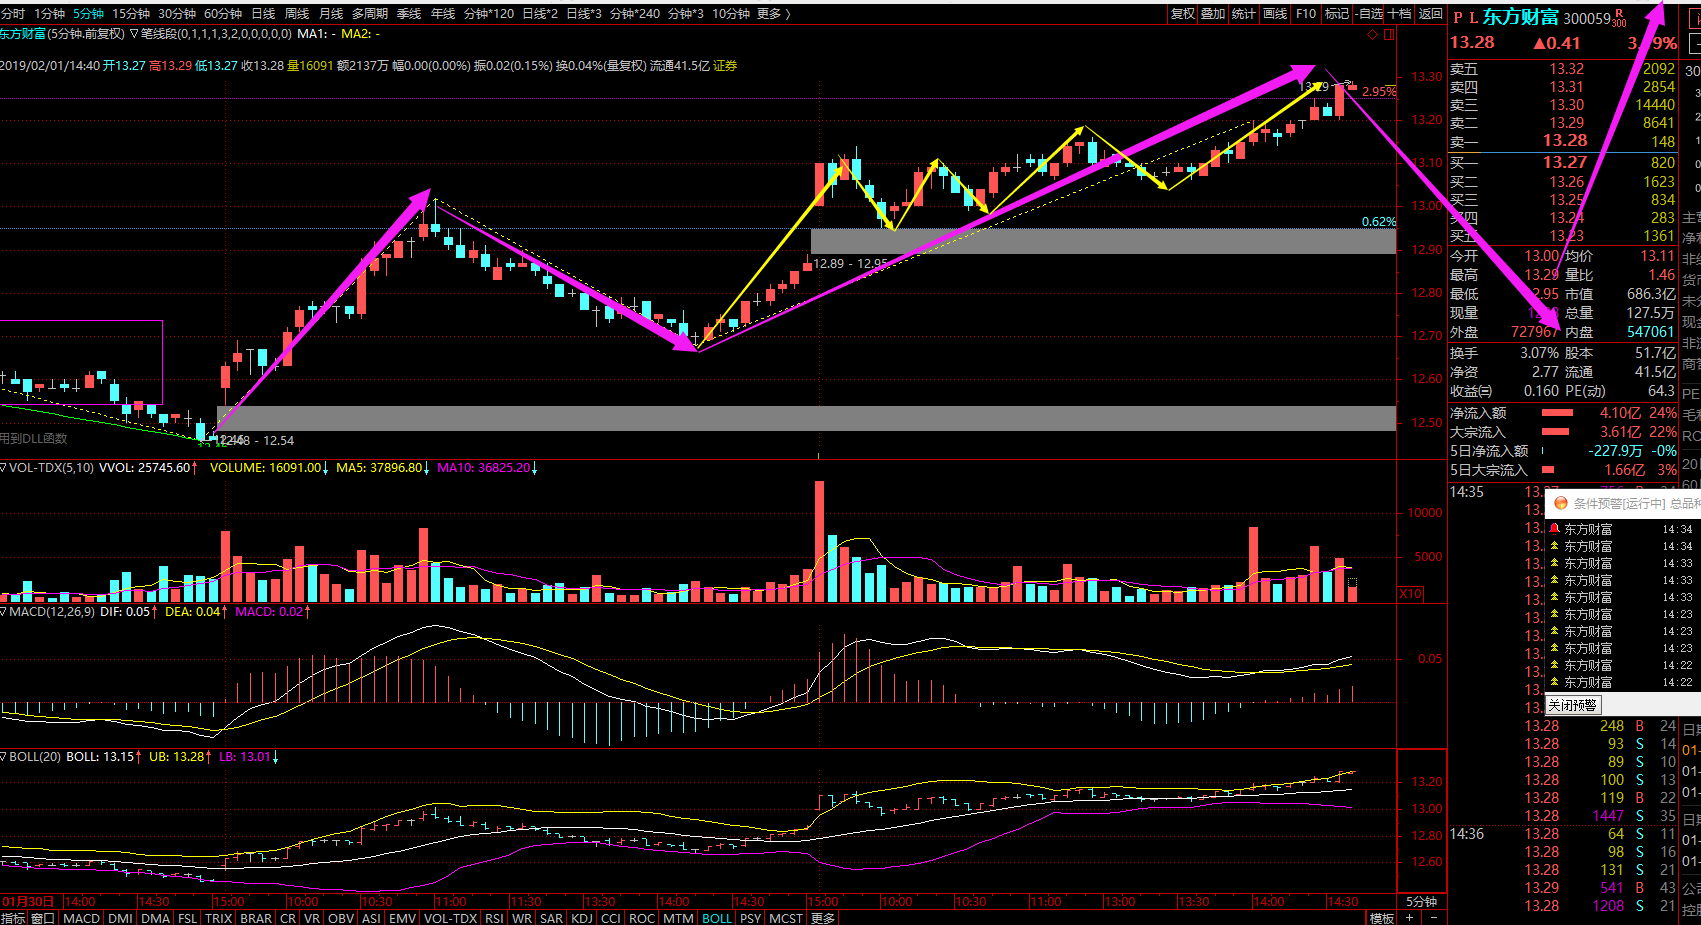The height and width of the screenshot is (925, 1701).
Task: Switch to the 1分钟 period tab
Action: click(49, 14)
